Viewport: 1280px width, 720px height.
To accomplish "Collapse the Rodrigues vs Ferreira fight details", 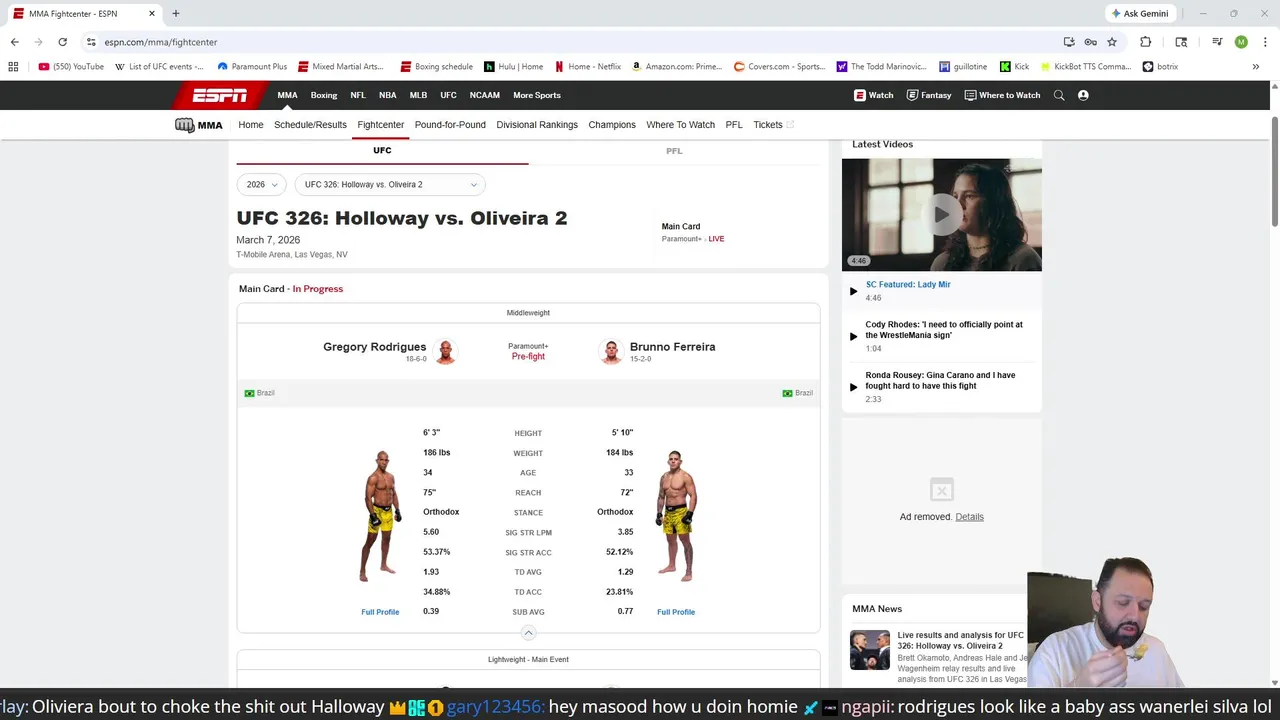I will (528, 633).
